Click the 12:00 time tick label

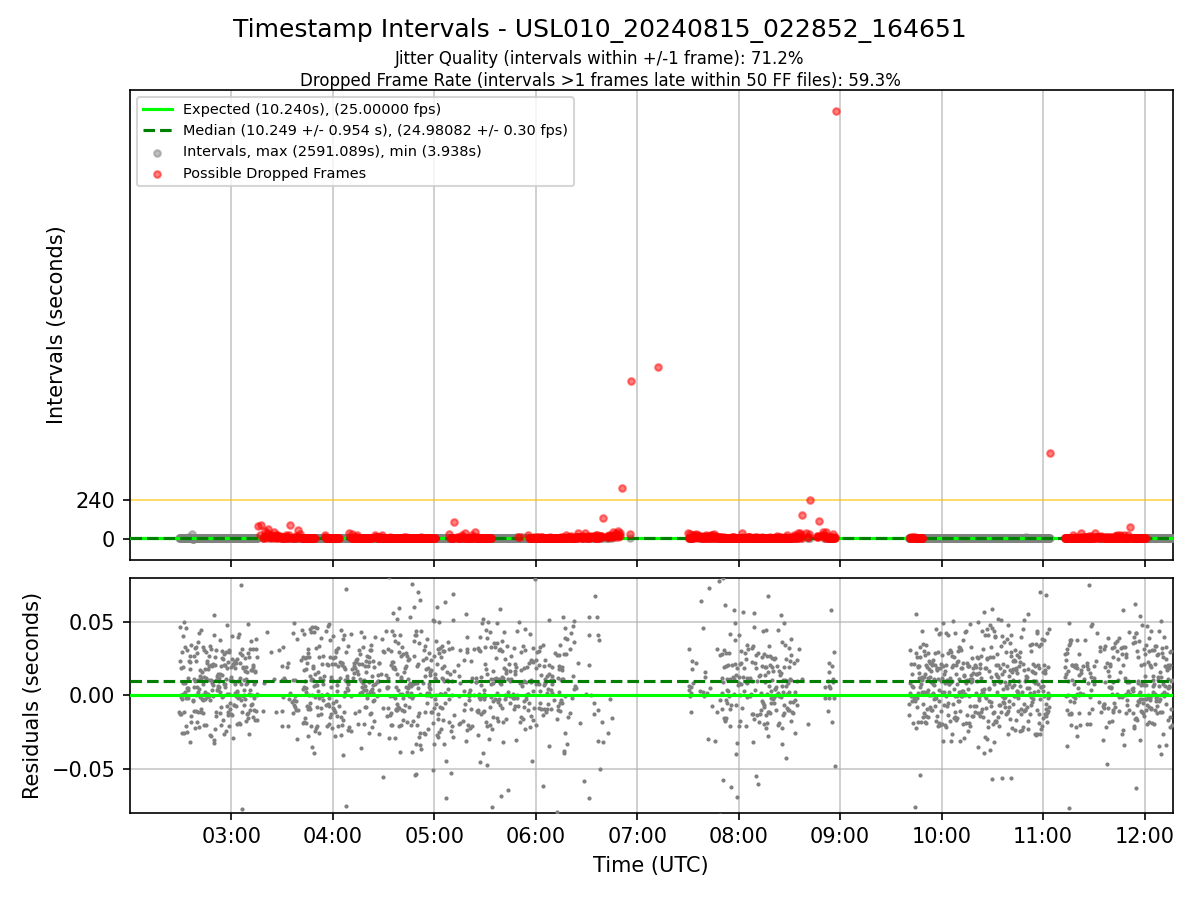(x=1145, y=836)
